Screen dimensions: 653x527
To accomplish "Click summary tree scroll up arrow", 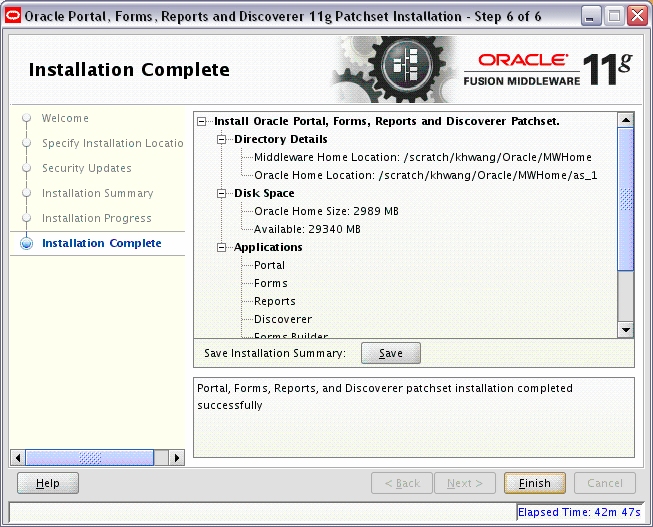I will (626, 120).
